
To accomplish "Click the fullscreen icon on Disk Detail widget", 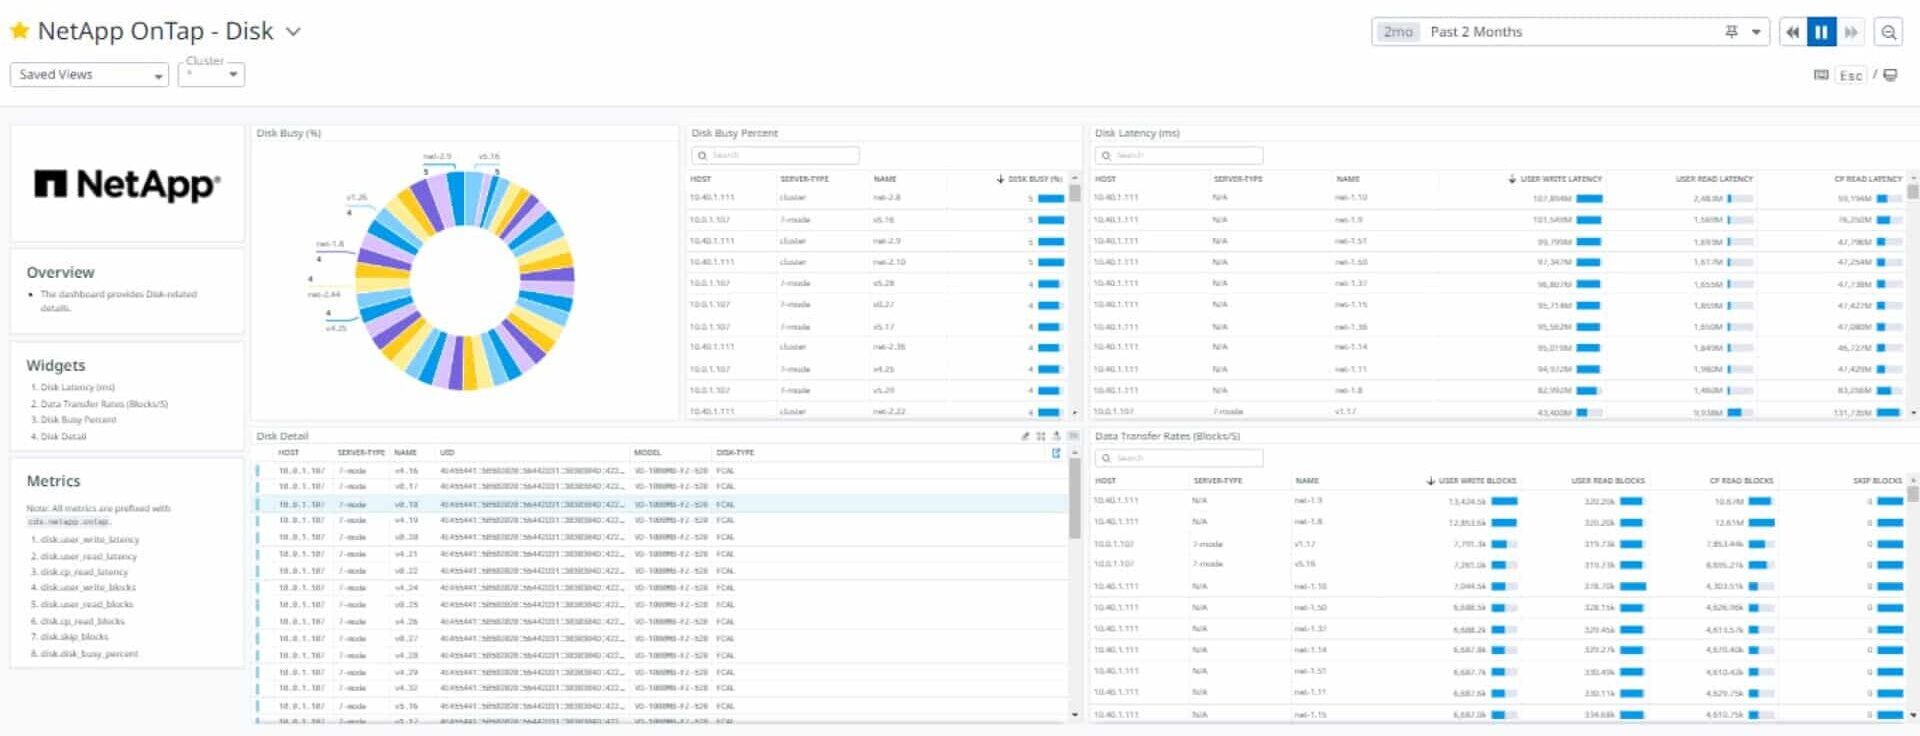I will pyautogui.click(x=1041, y=436).
